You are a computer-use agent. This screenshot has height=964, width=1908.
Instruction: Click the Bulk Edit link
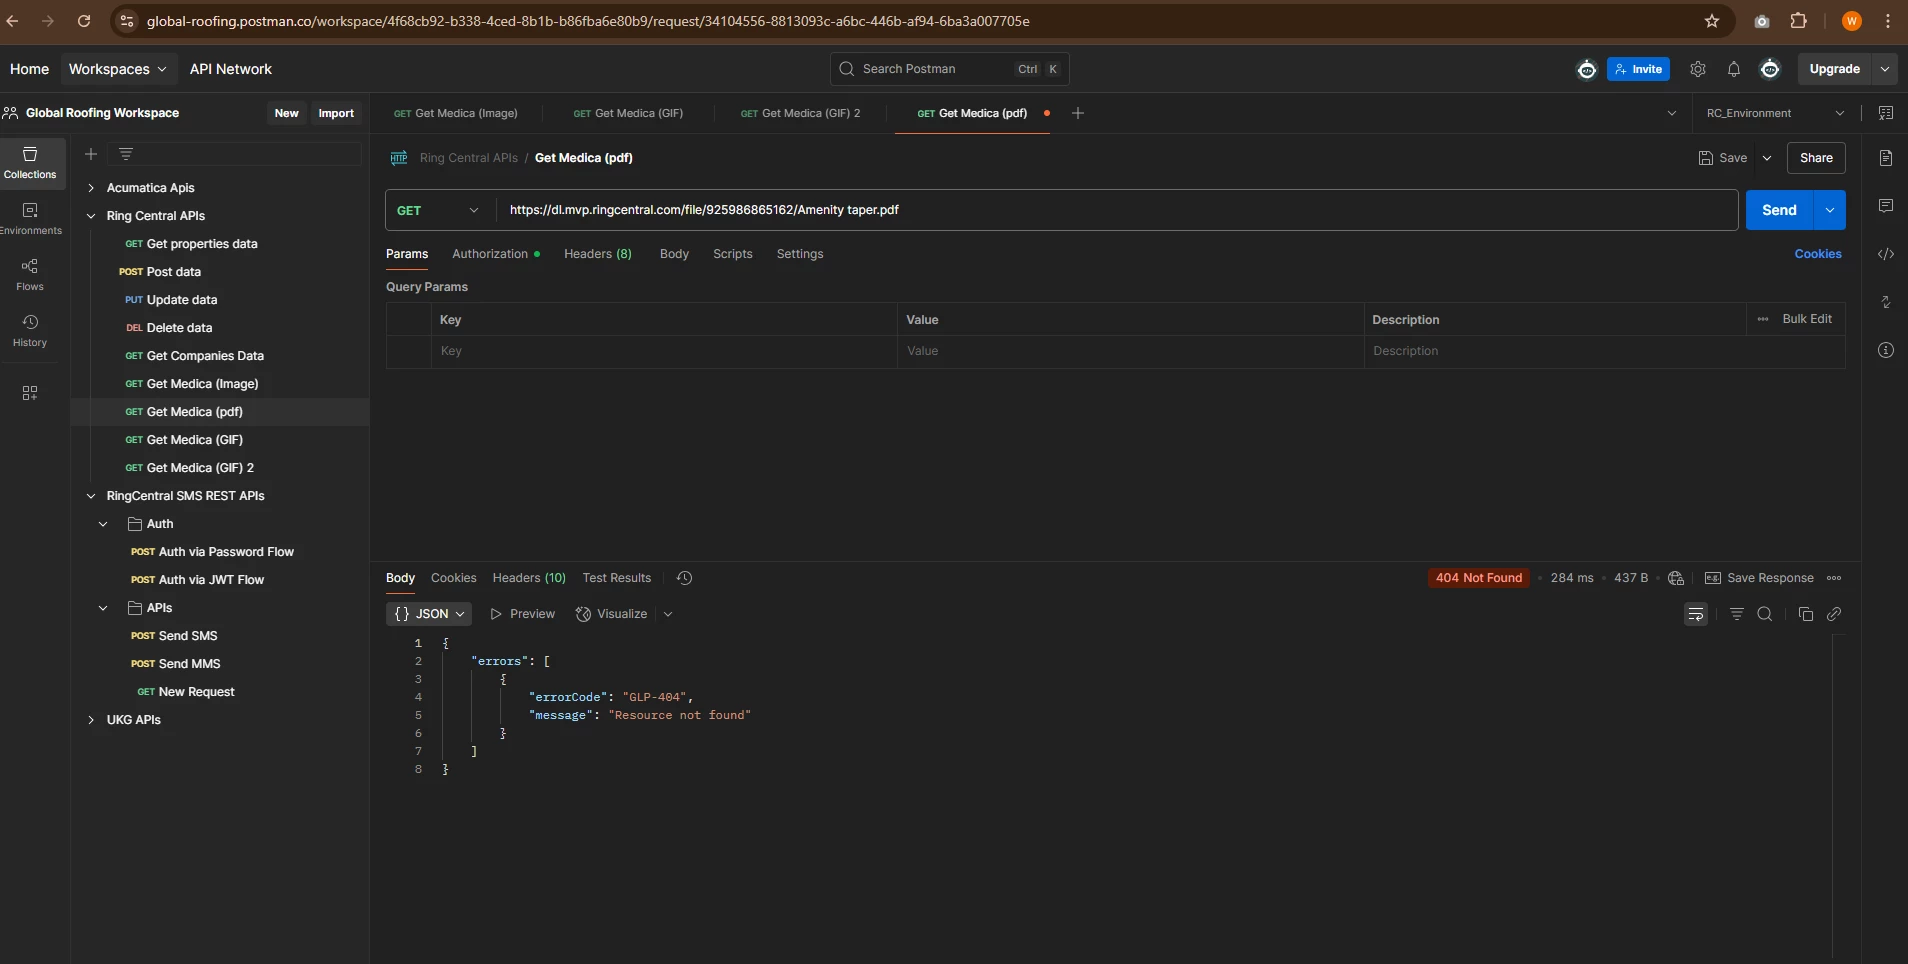[x=1807, y=319]
